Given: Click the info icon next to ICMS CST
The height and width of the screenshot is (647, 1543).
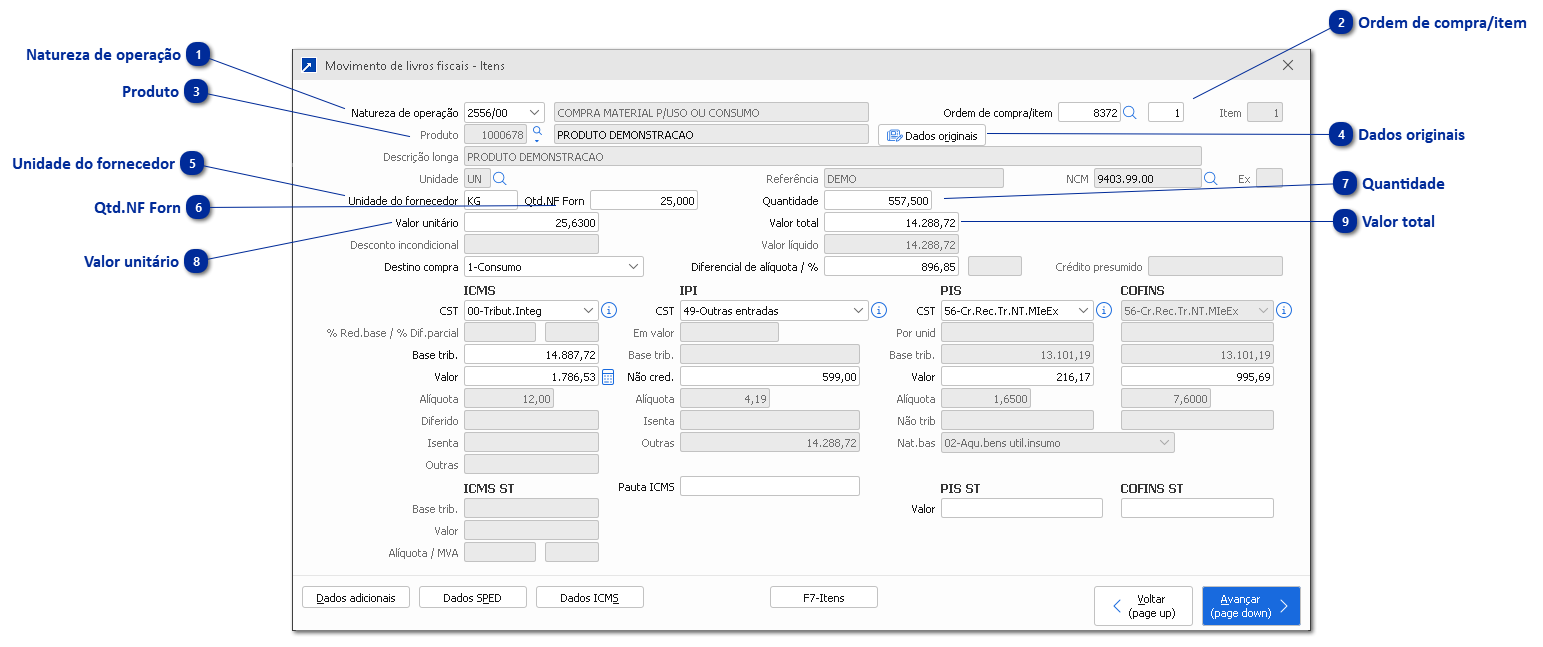Looking at the screenshot, I should coord(608,311).
